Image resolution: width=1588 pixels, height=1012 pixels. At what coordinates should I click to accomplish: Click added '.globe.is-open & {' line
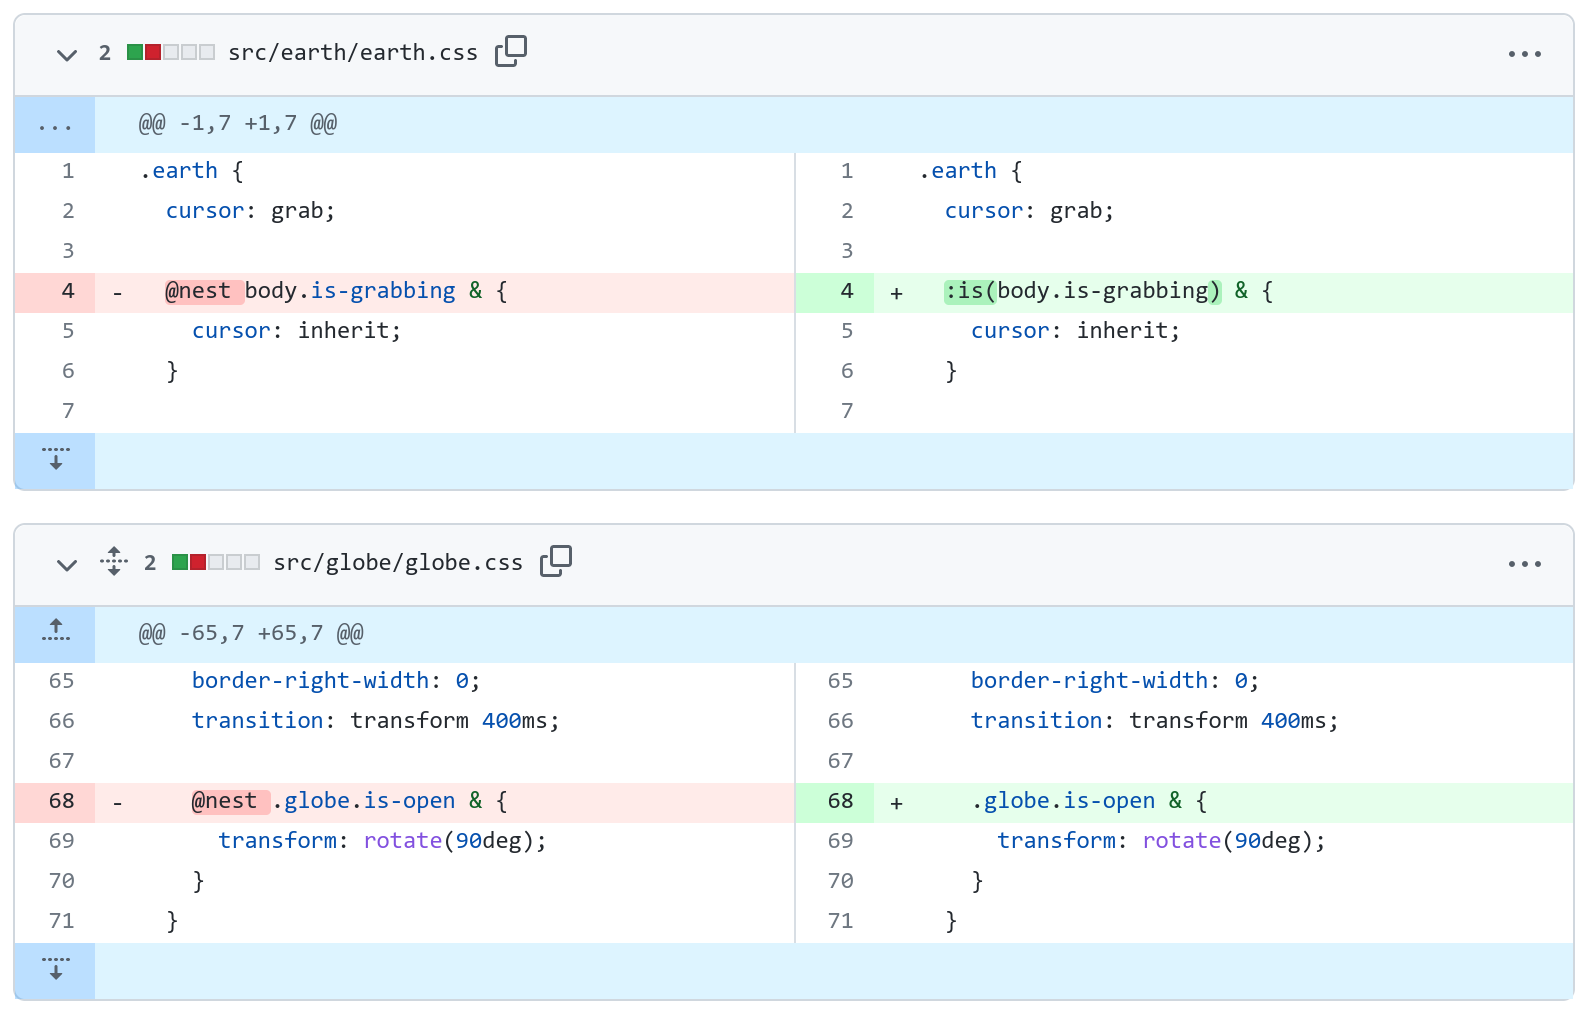point(1089,802)
